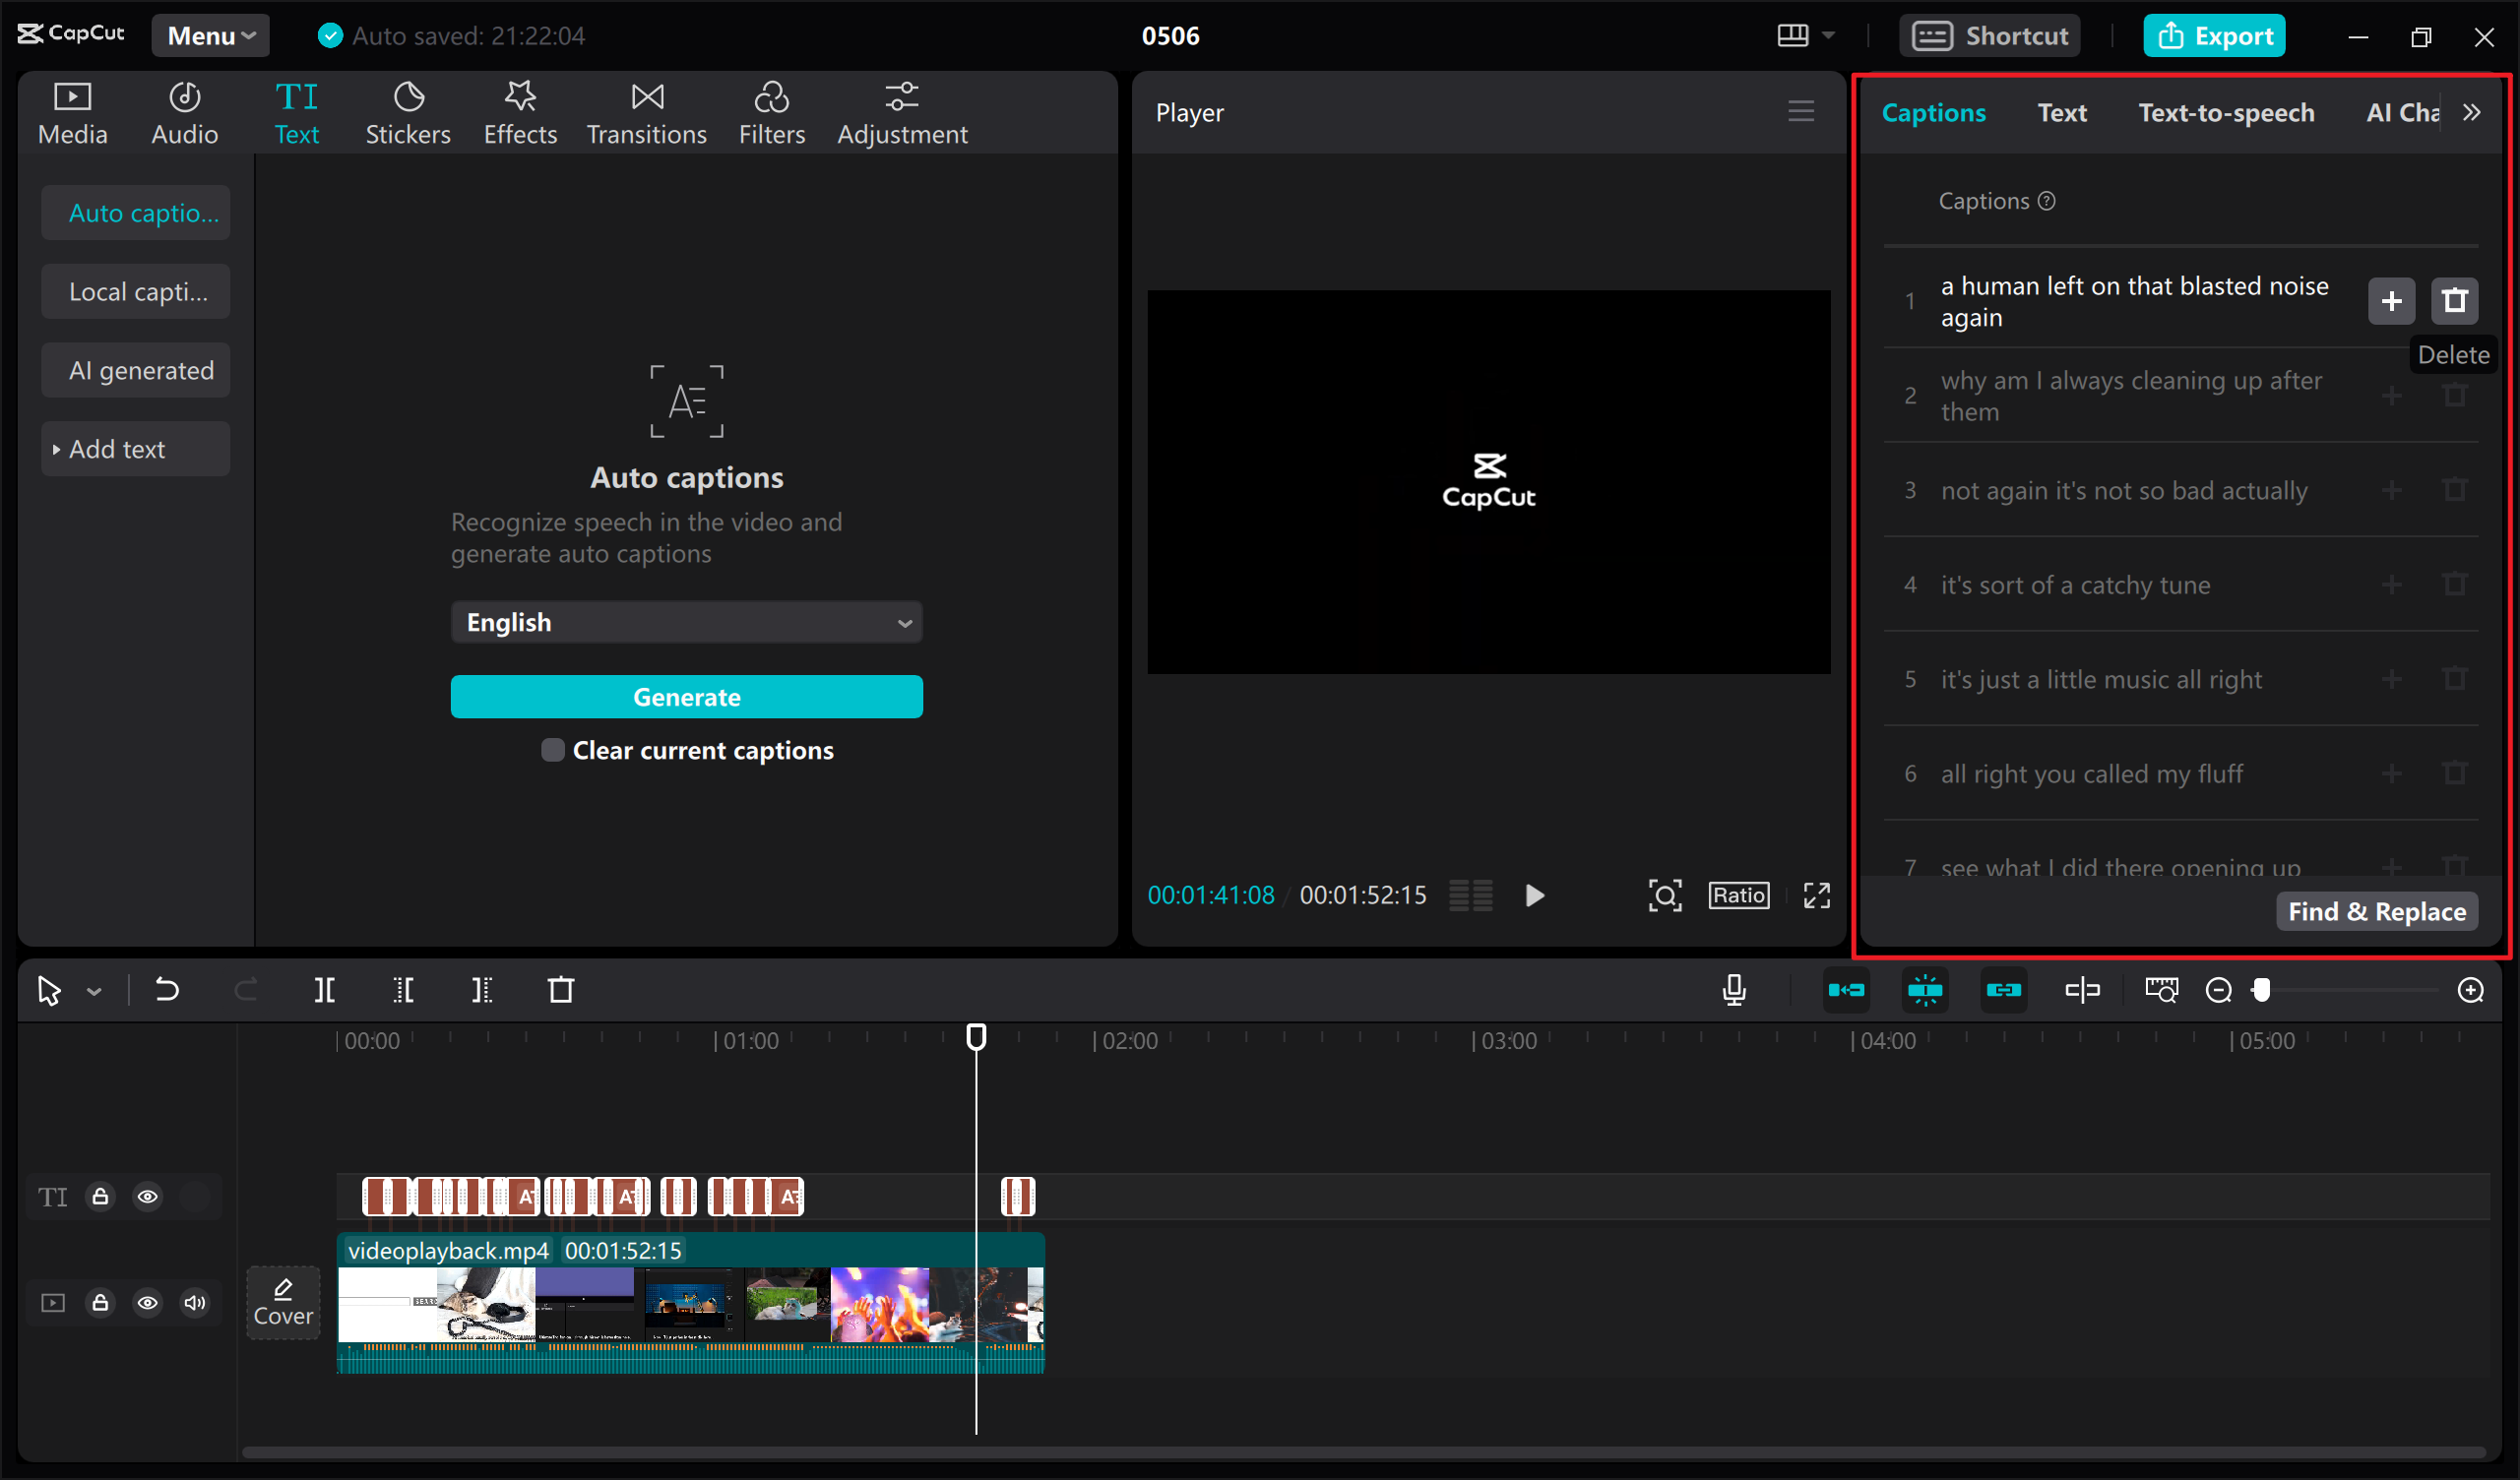Expand the selection tool chevron in timeline toolbar
This screenshot has height=1480, width=2520.
click(94, 990)
